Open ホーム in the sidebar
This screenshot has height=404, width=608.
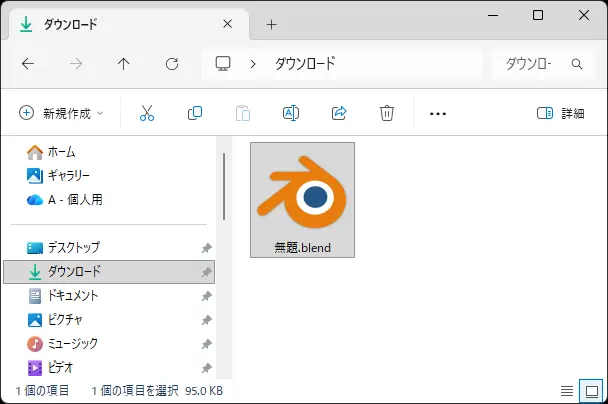tap(51, 152)
